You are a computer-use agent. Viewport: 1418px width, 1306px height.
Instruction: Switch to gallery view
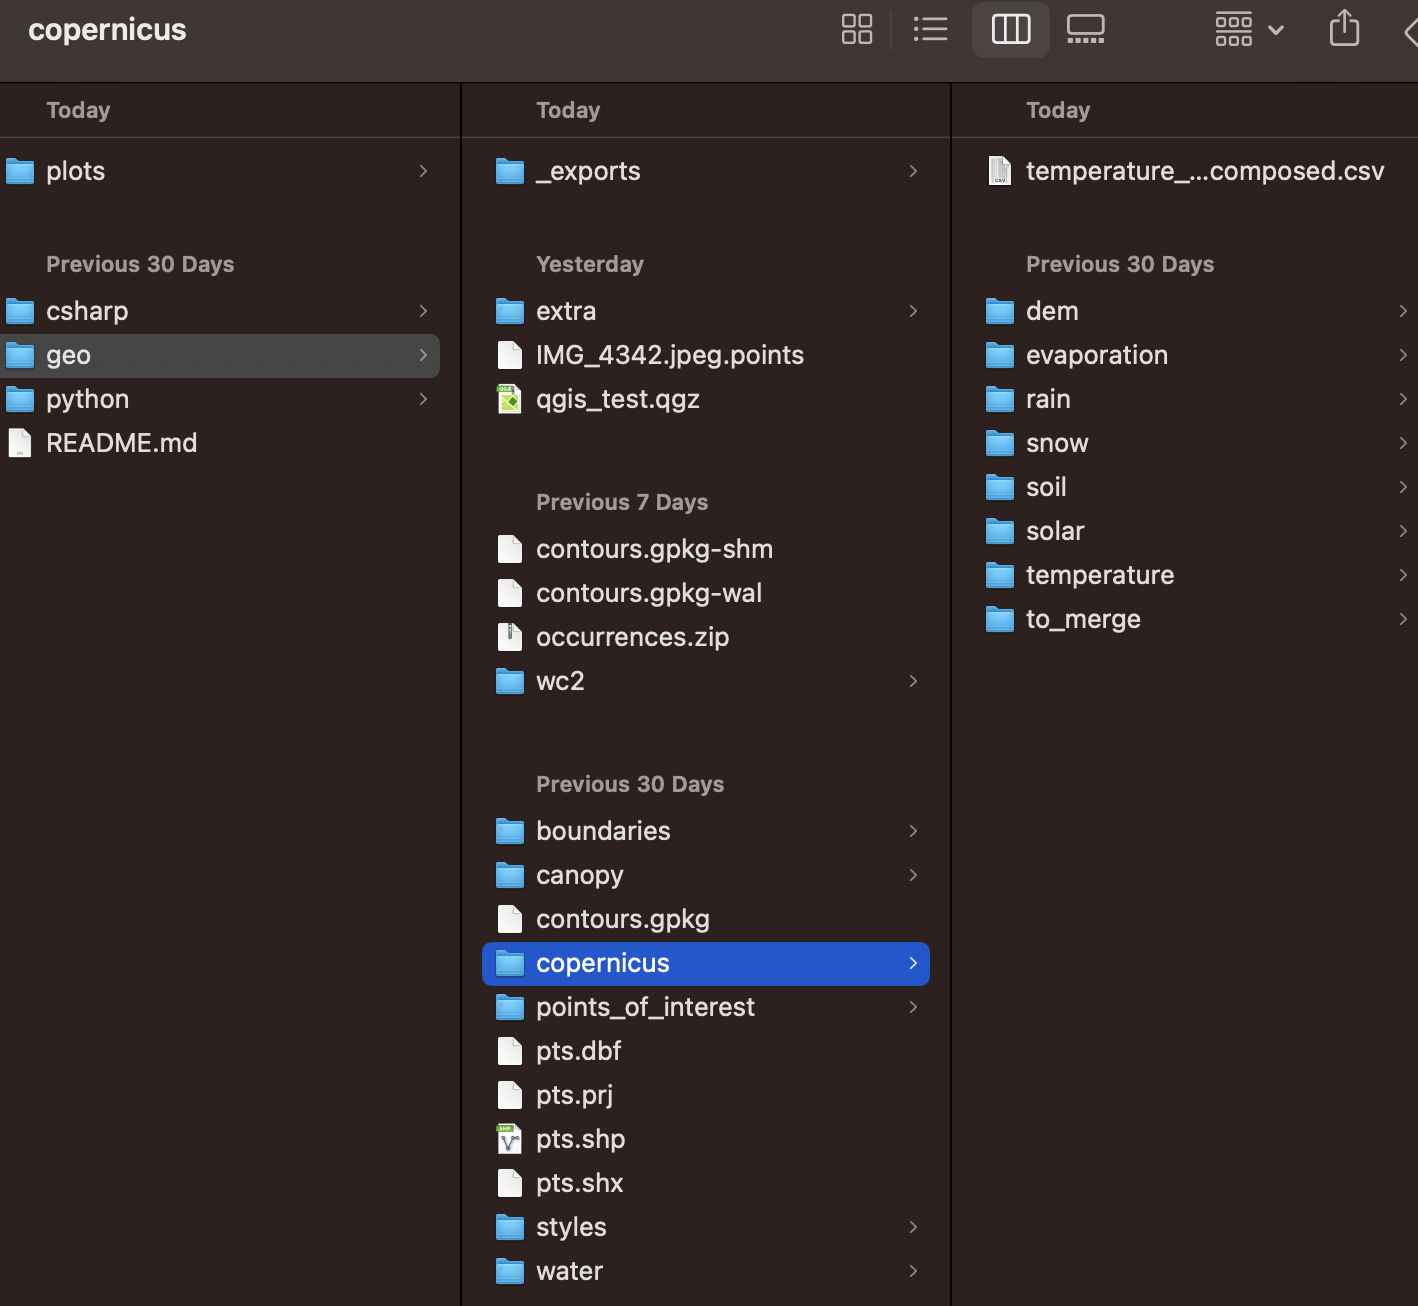[1085, 29]
